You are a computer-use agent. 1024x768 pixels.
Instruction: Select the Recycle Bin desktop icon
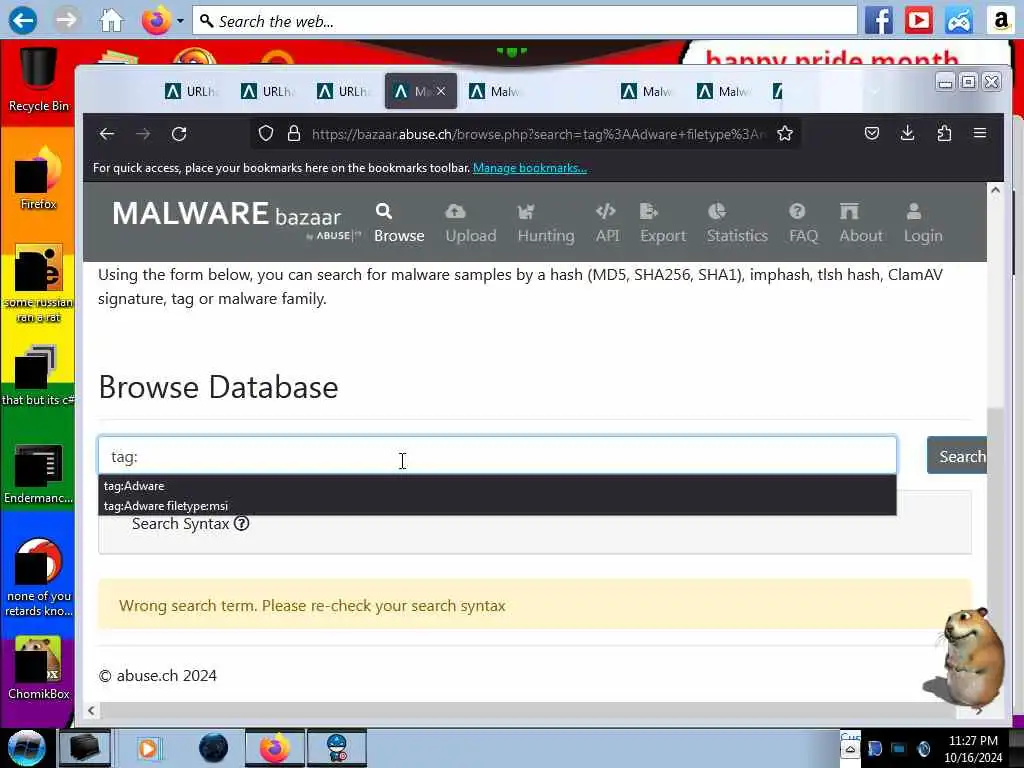(x=39, y=80)
